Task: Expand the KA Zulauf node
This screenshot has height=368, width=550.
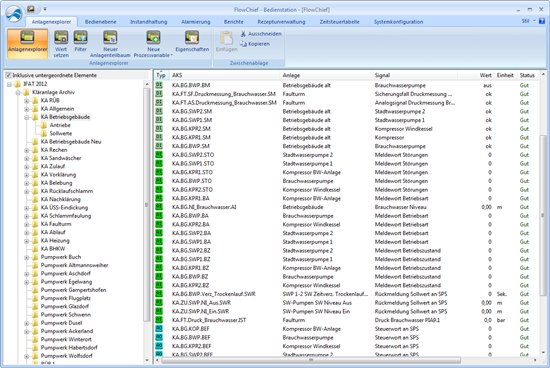Action: tap(27, 167)
